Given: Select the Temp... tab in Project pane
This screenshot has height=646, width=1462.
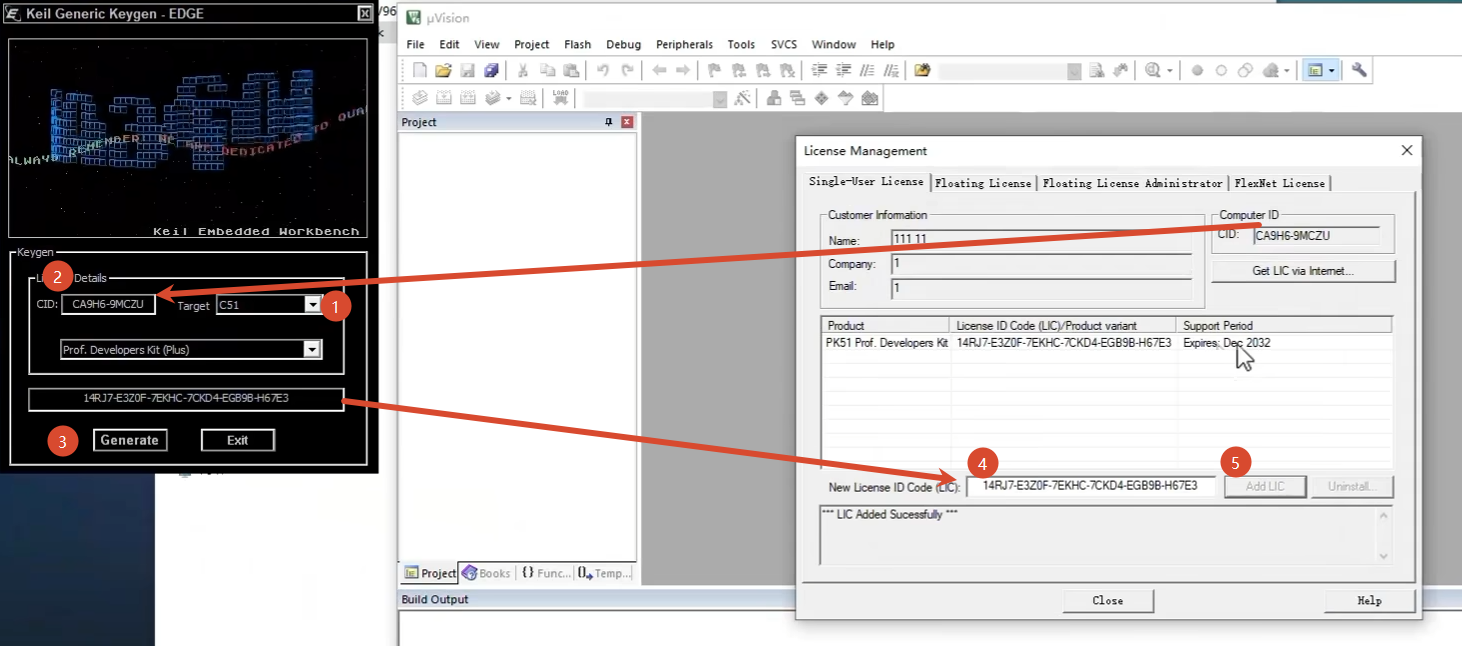Looking at the screenshot, I should 604,573.
